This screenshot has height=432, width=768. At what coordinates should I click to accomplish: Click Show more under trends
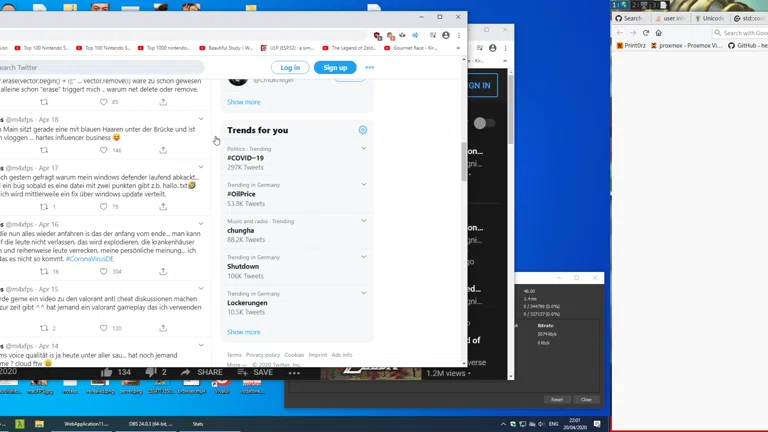click(x=243, y=332)
